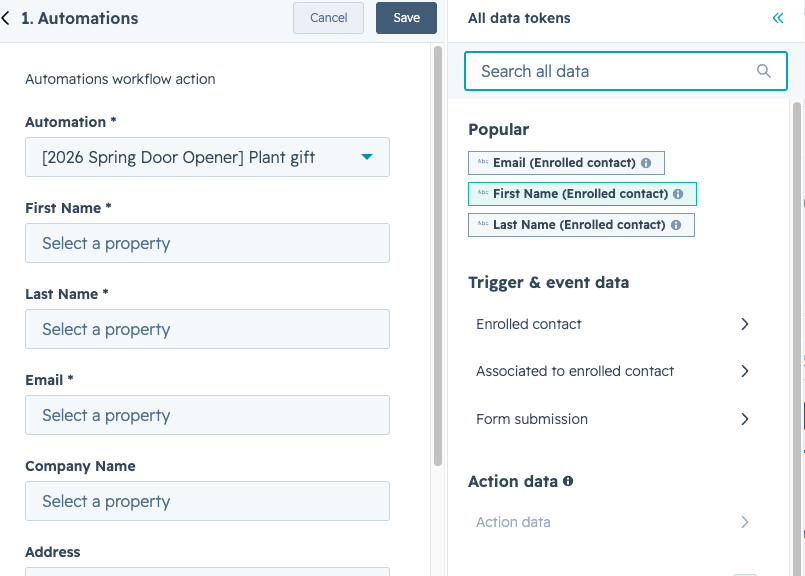
Task: Click the 1. Automations title
Action: click(80, 18)
